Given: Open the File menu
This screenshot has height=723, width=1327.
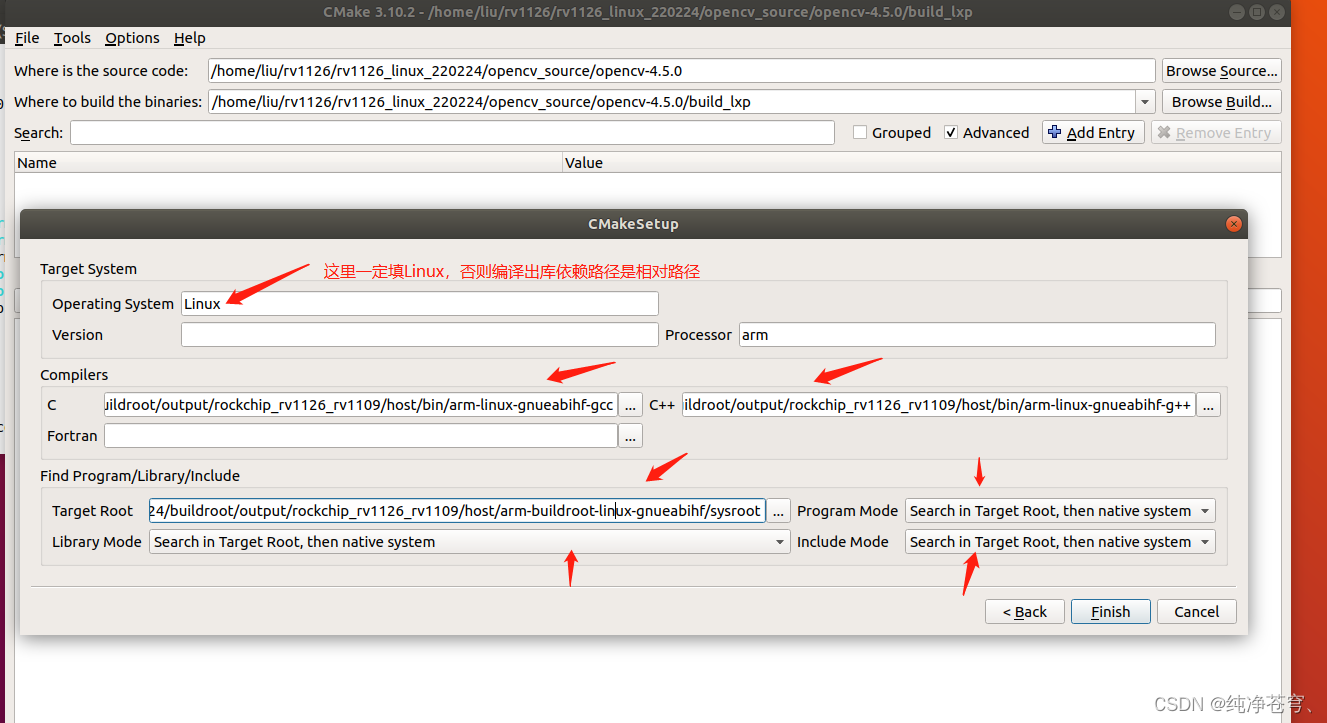Looking at the screenshot, I should pyautogui.click(x=27, y=38).
